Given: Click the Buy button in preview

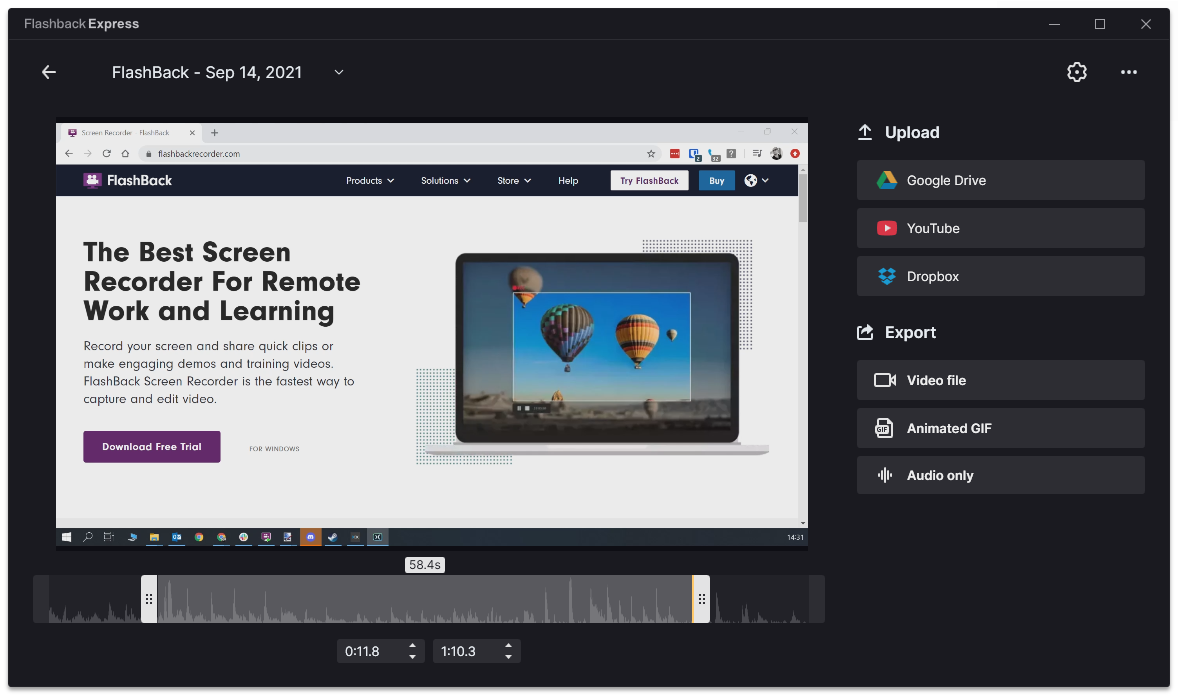Looking at the screenshot, I should tap(717, 181).
